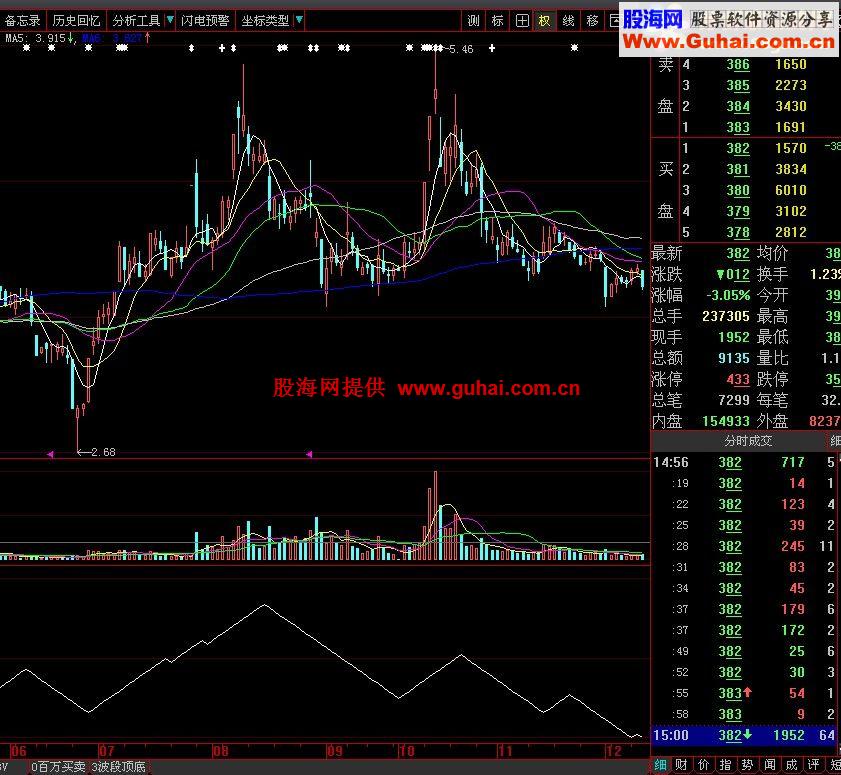This screenshot has height=775, width=841.
Task: Click the 田 multi-chart layout icon
Action: (x=521, y=19)
